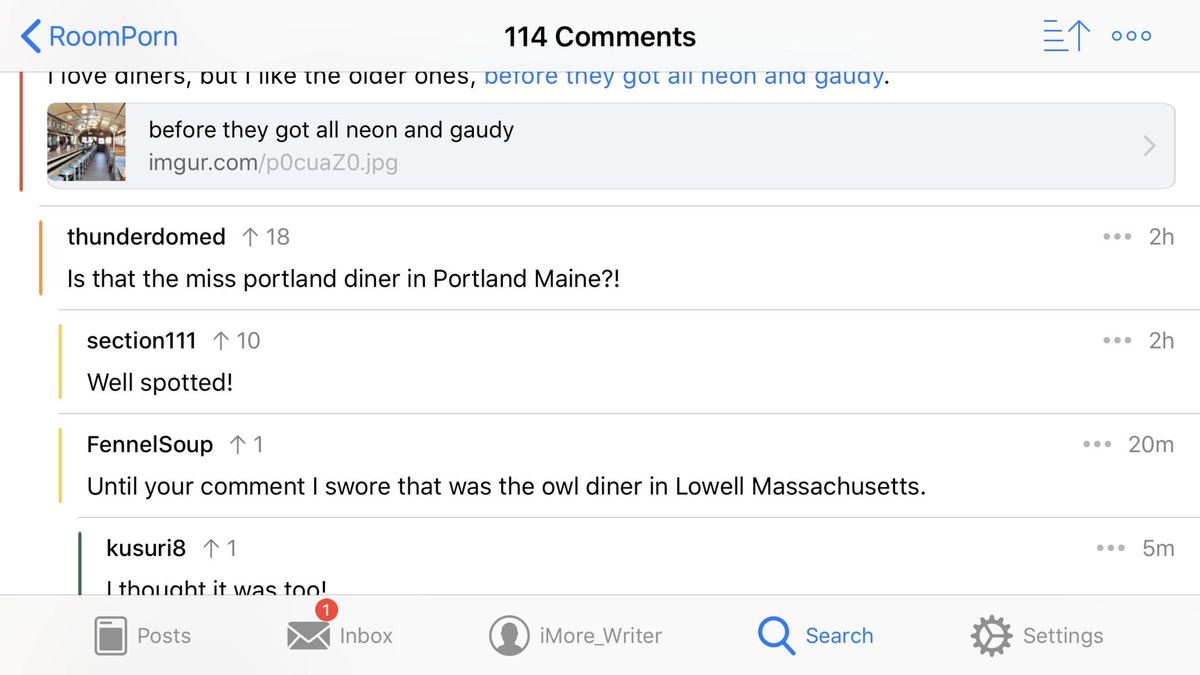Image resolution: width=1200 pixels, height=675 pixels.
Task: Tap the Search magnifier icon
Action: point(775,635)
